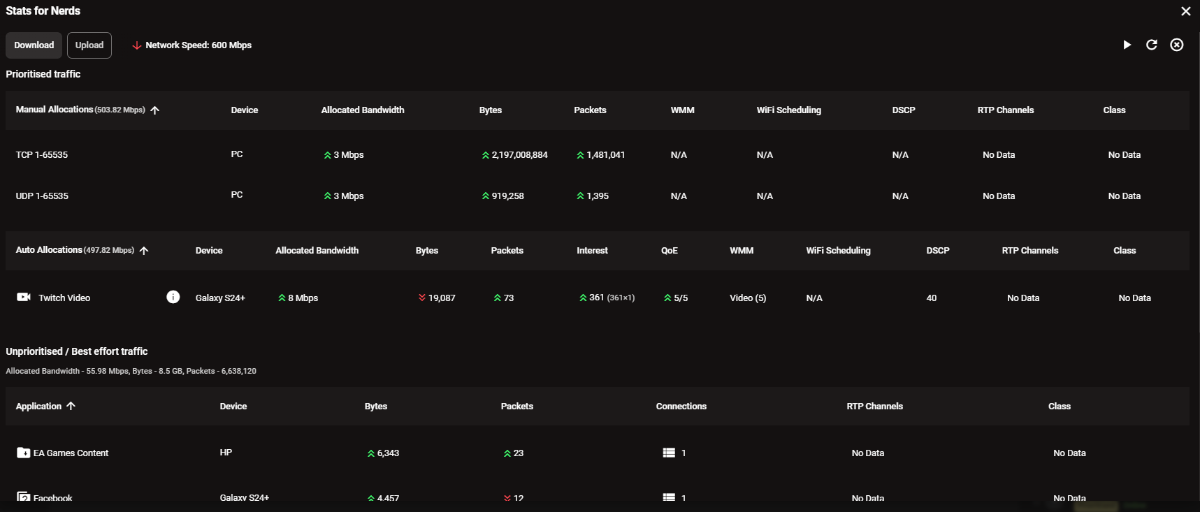Close the Stats for Nerds panel
The height and width of the screenshot is (512, 1200).
pos(1185,11)
